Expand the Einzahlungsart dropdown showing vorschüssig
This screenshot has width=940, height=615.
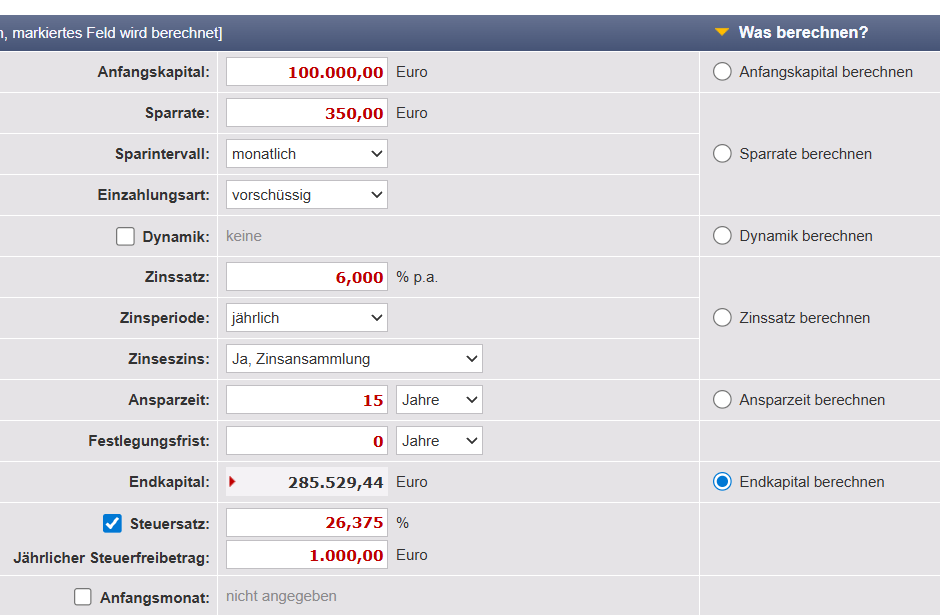tap(307, 195)
